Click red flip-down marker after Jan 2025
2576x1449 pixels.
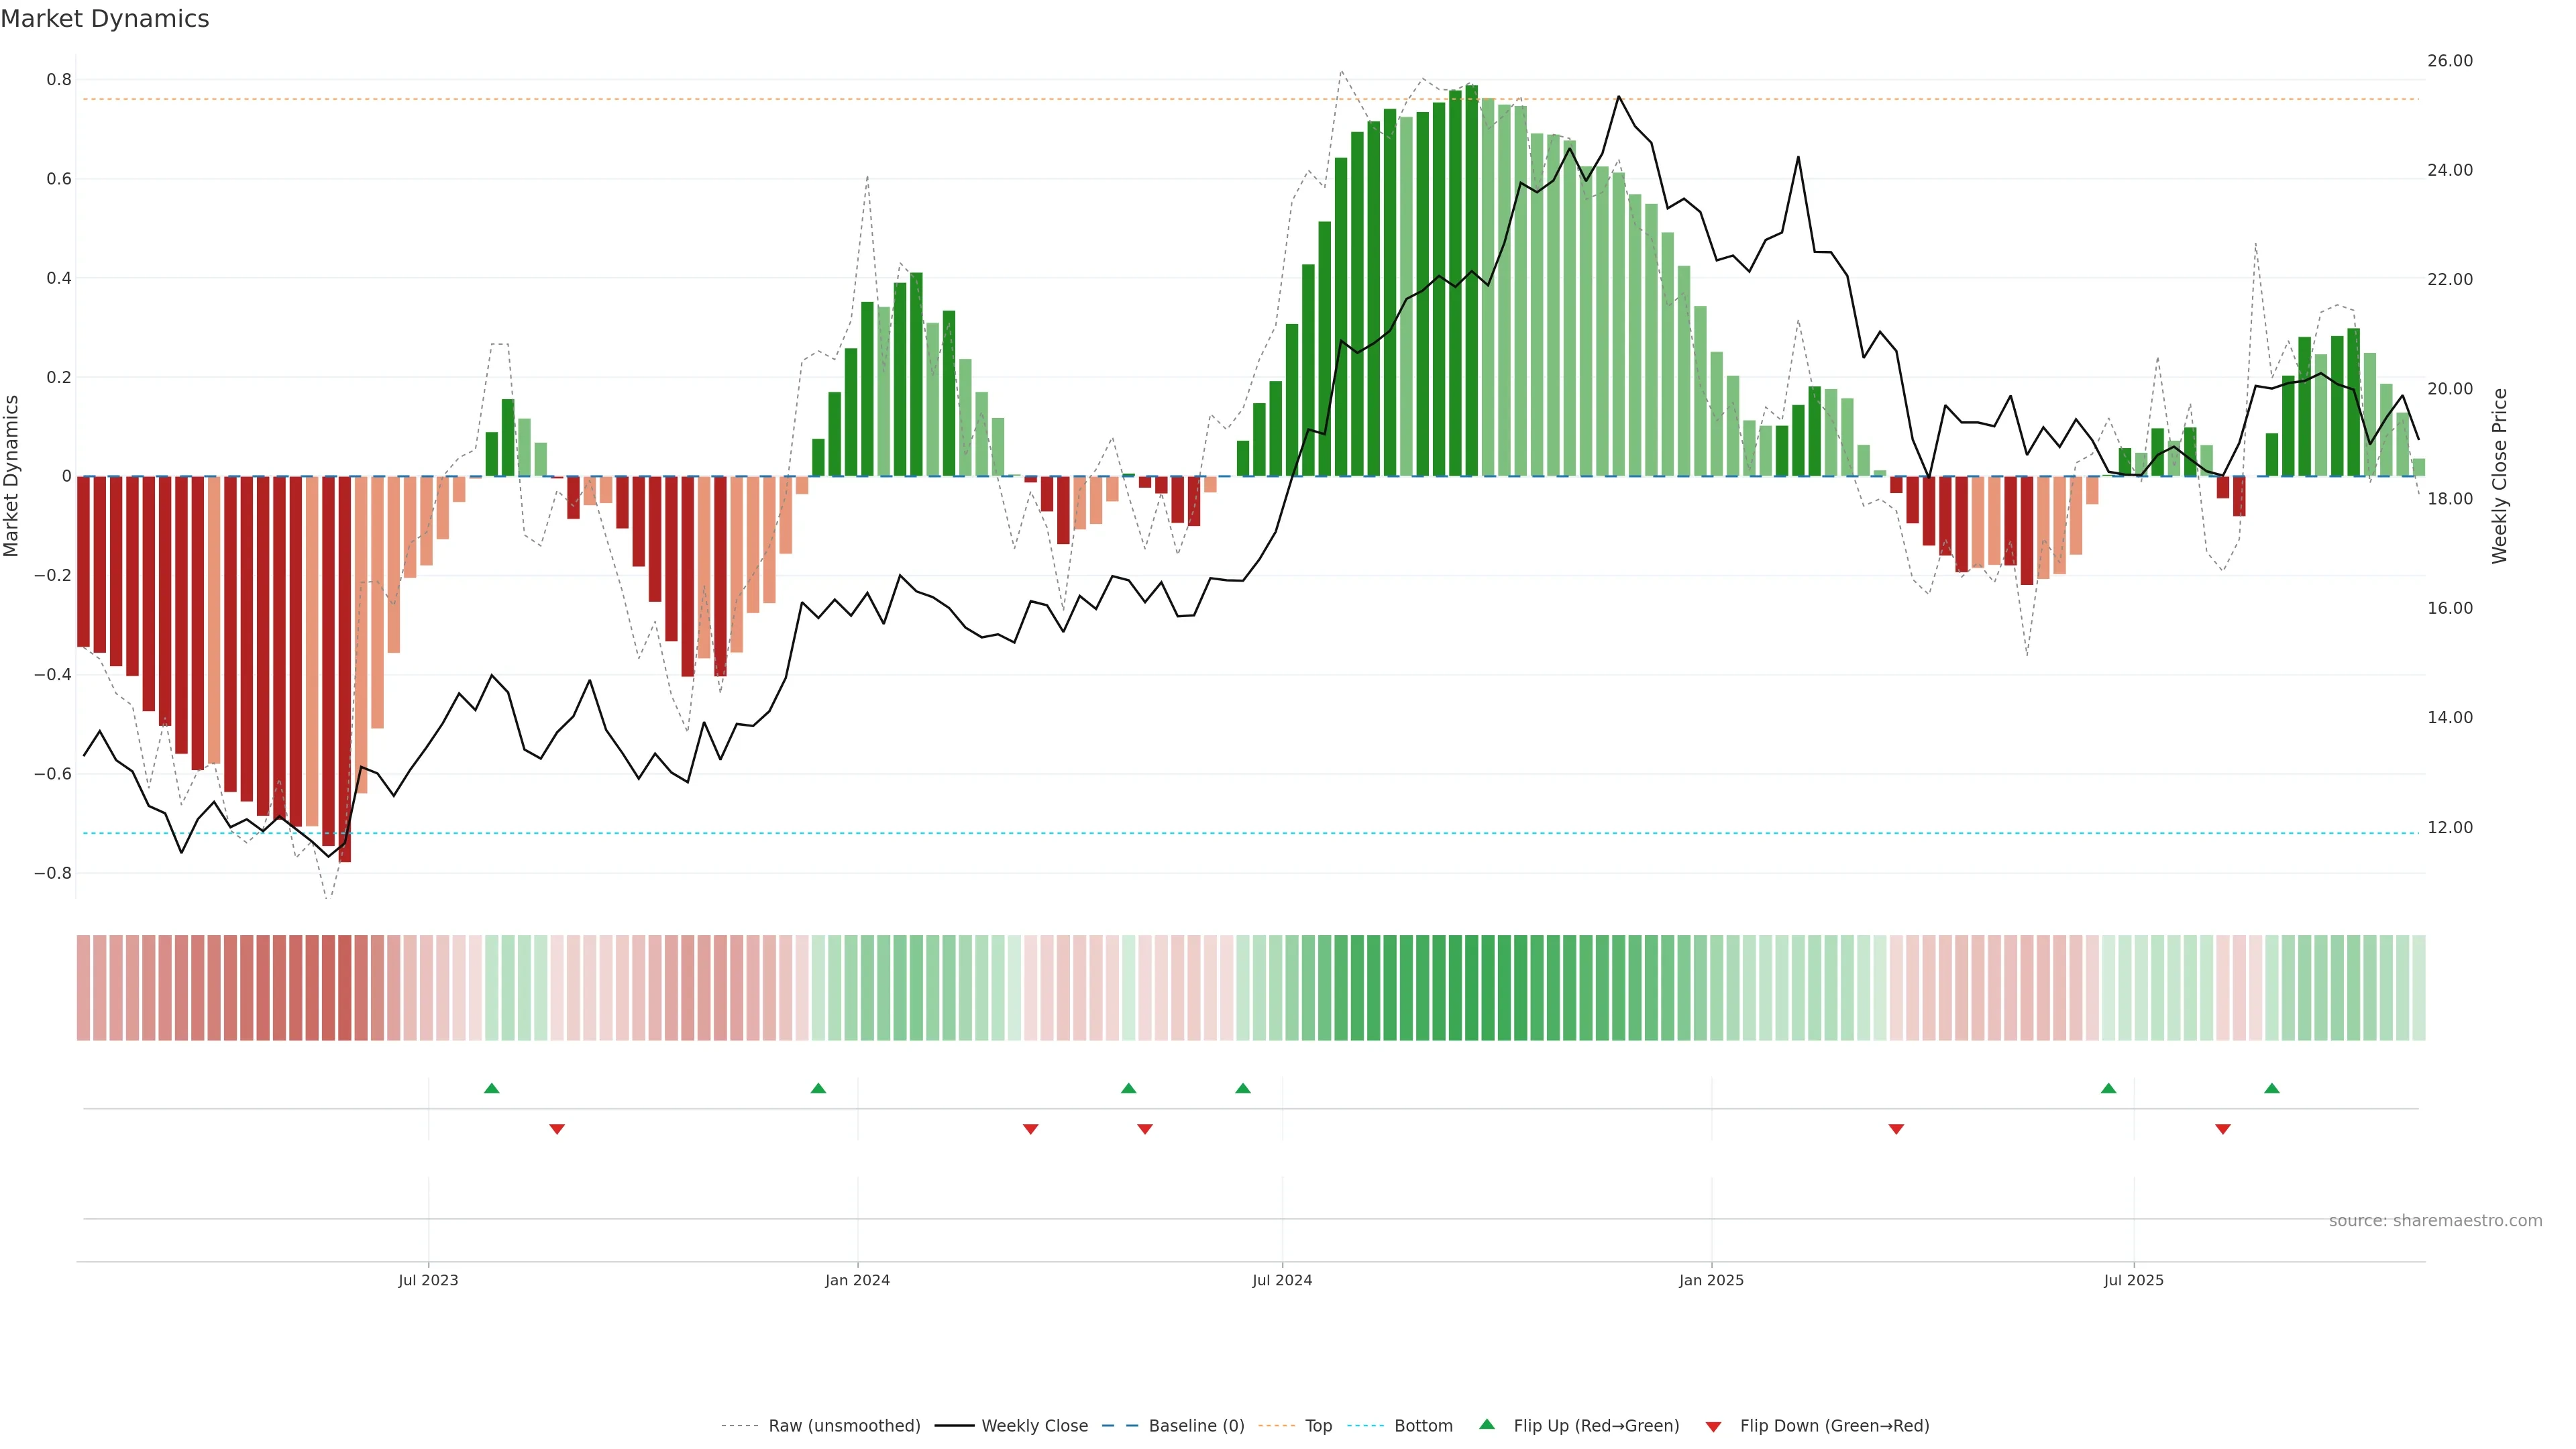click(1896, 1129)
